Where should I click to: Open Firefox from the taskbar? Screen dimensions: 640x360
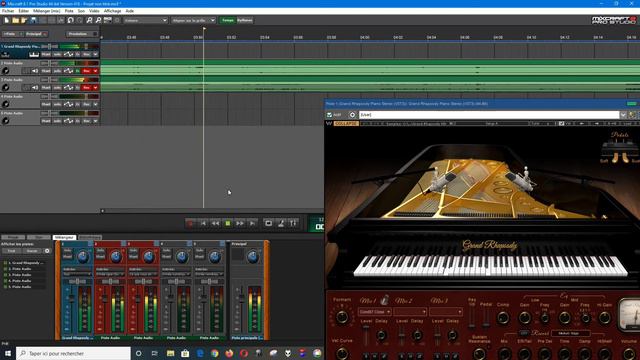point(229,353)
